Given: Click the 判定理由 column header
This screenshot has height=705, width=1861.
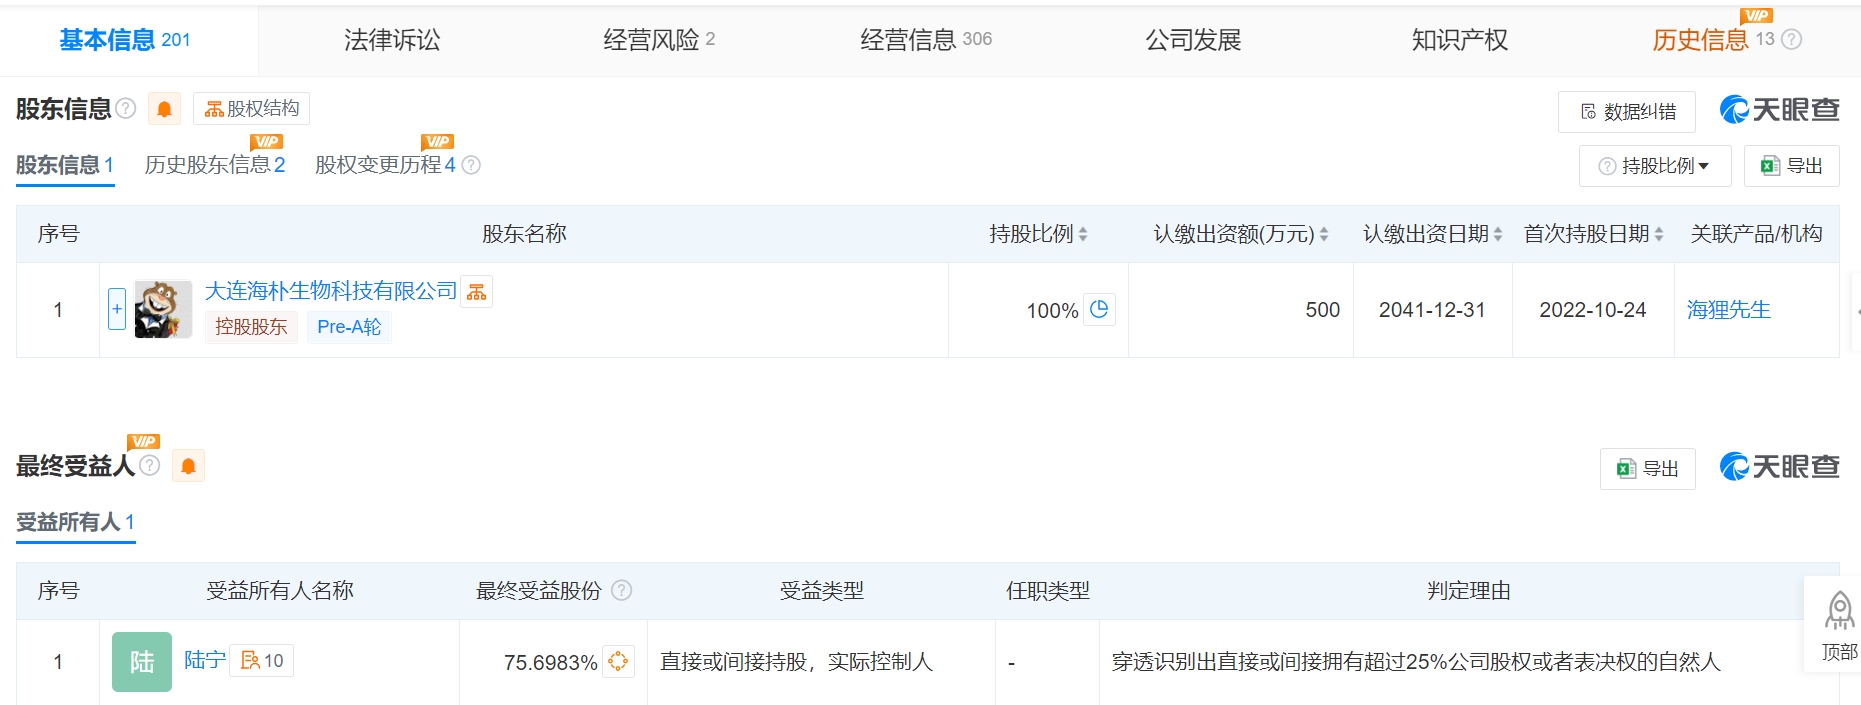Looking at the screenshot, I should point(1469,591).
